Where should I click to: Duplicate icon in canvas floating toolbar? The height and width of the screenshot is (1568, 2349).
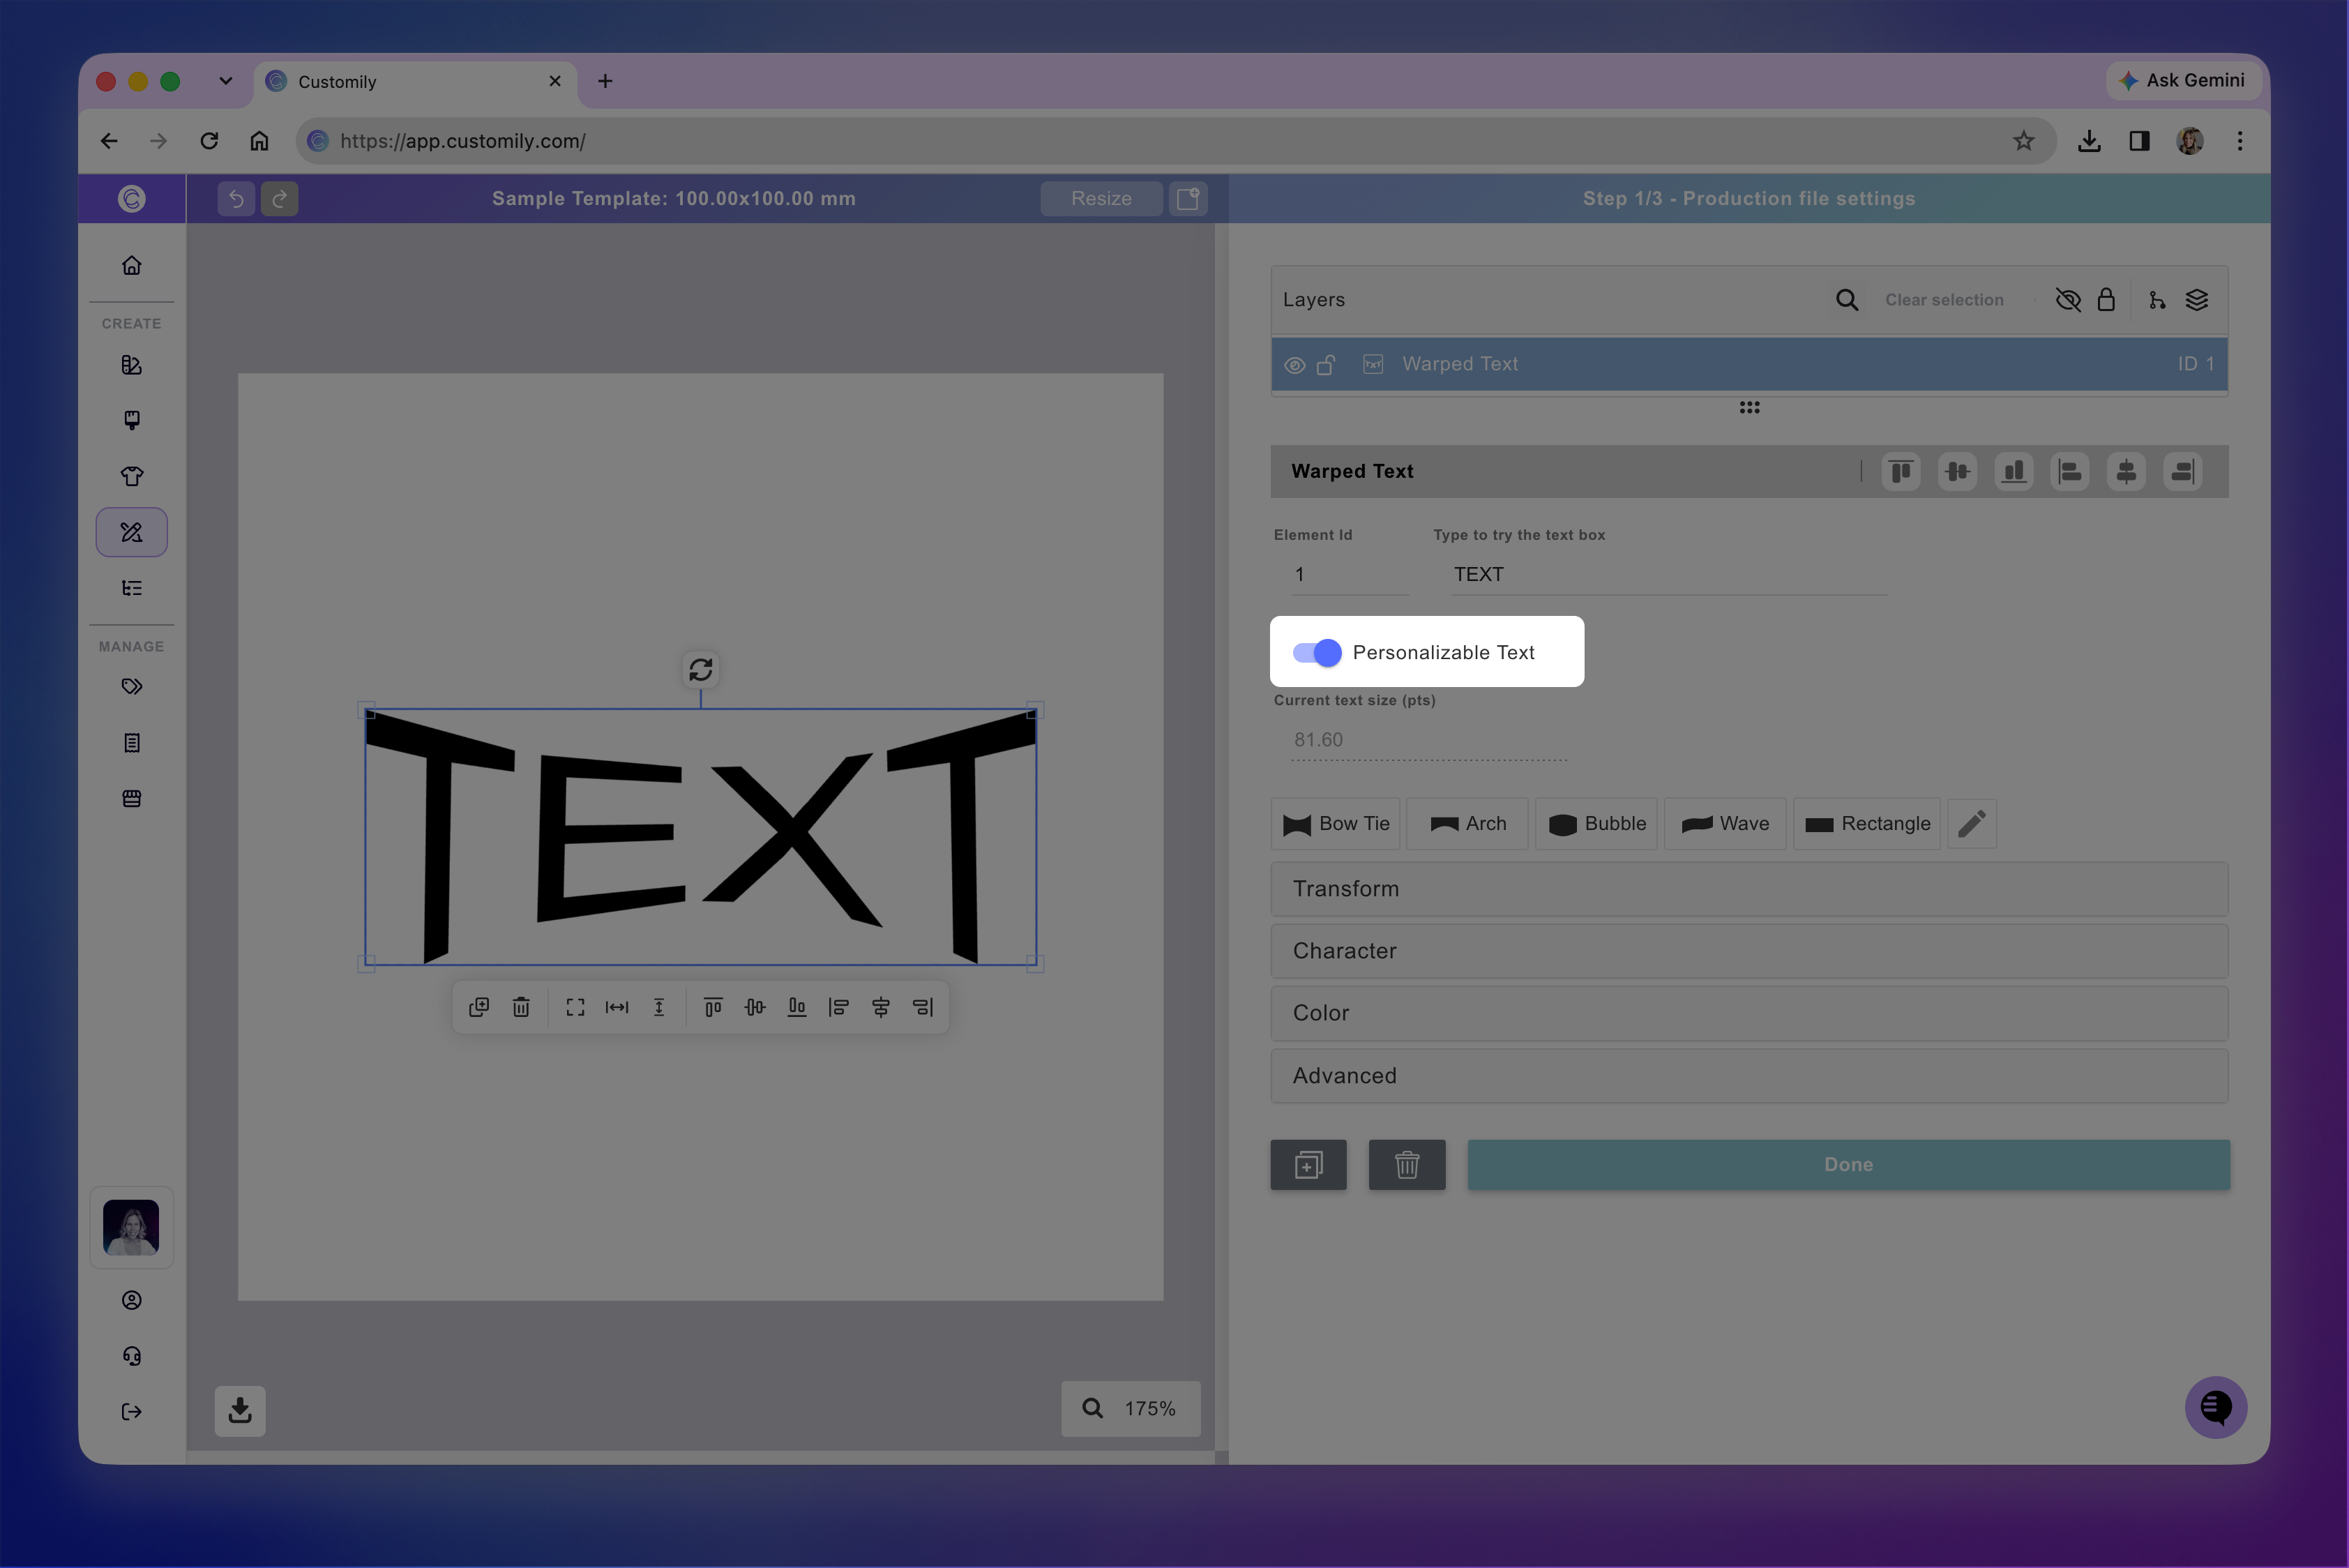pos(479,1007)
